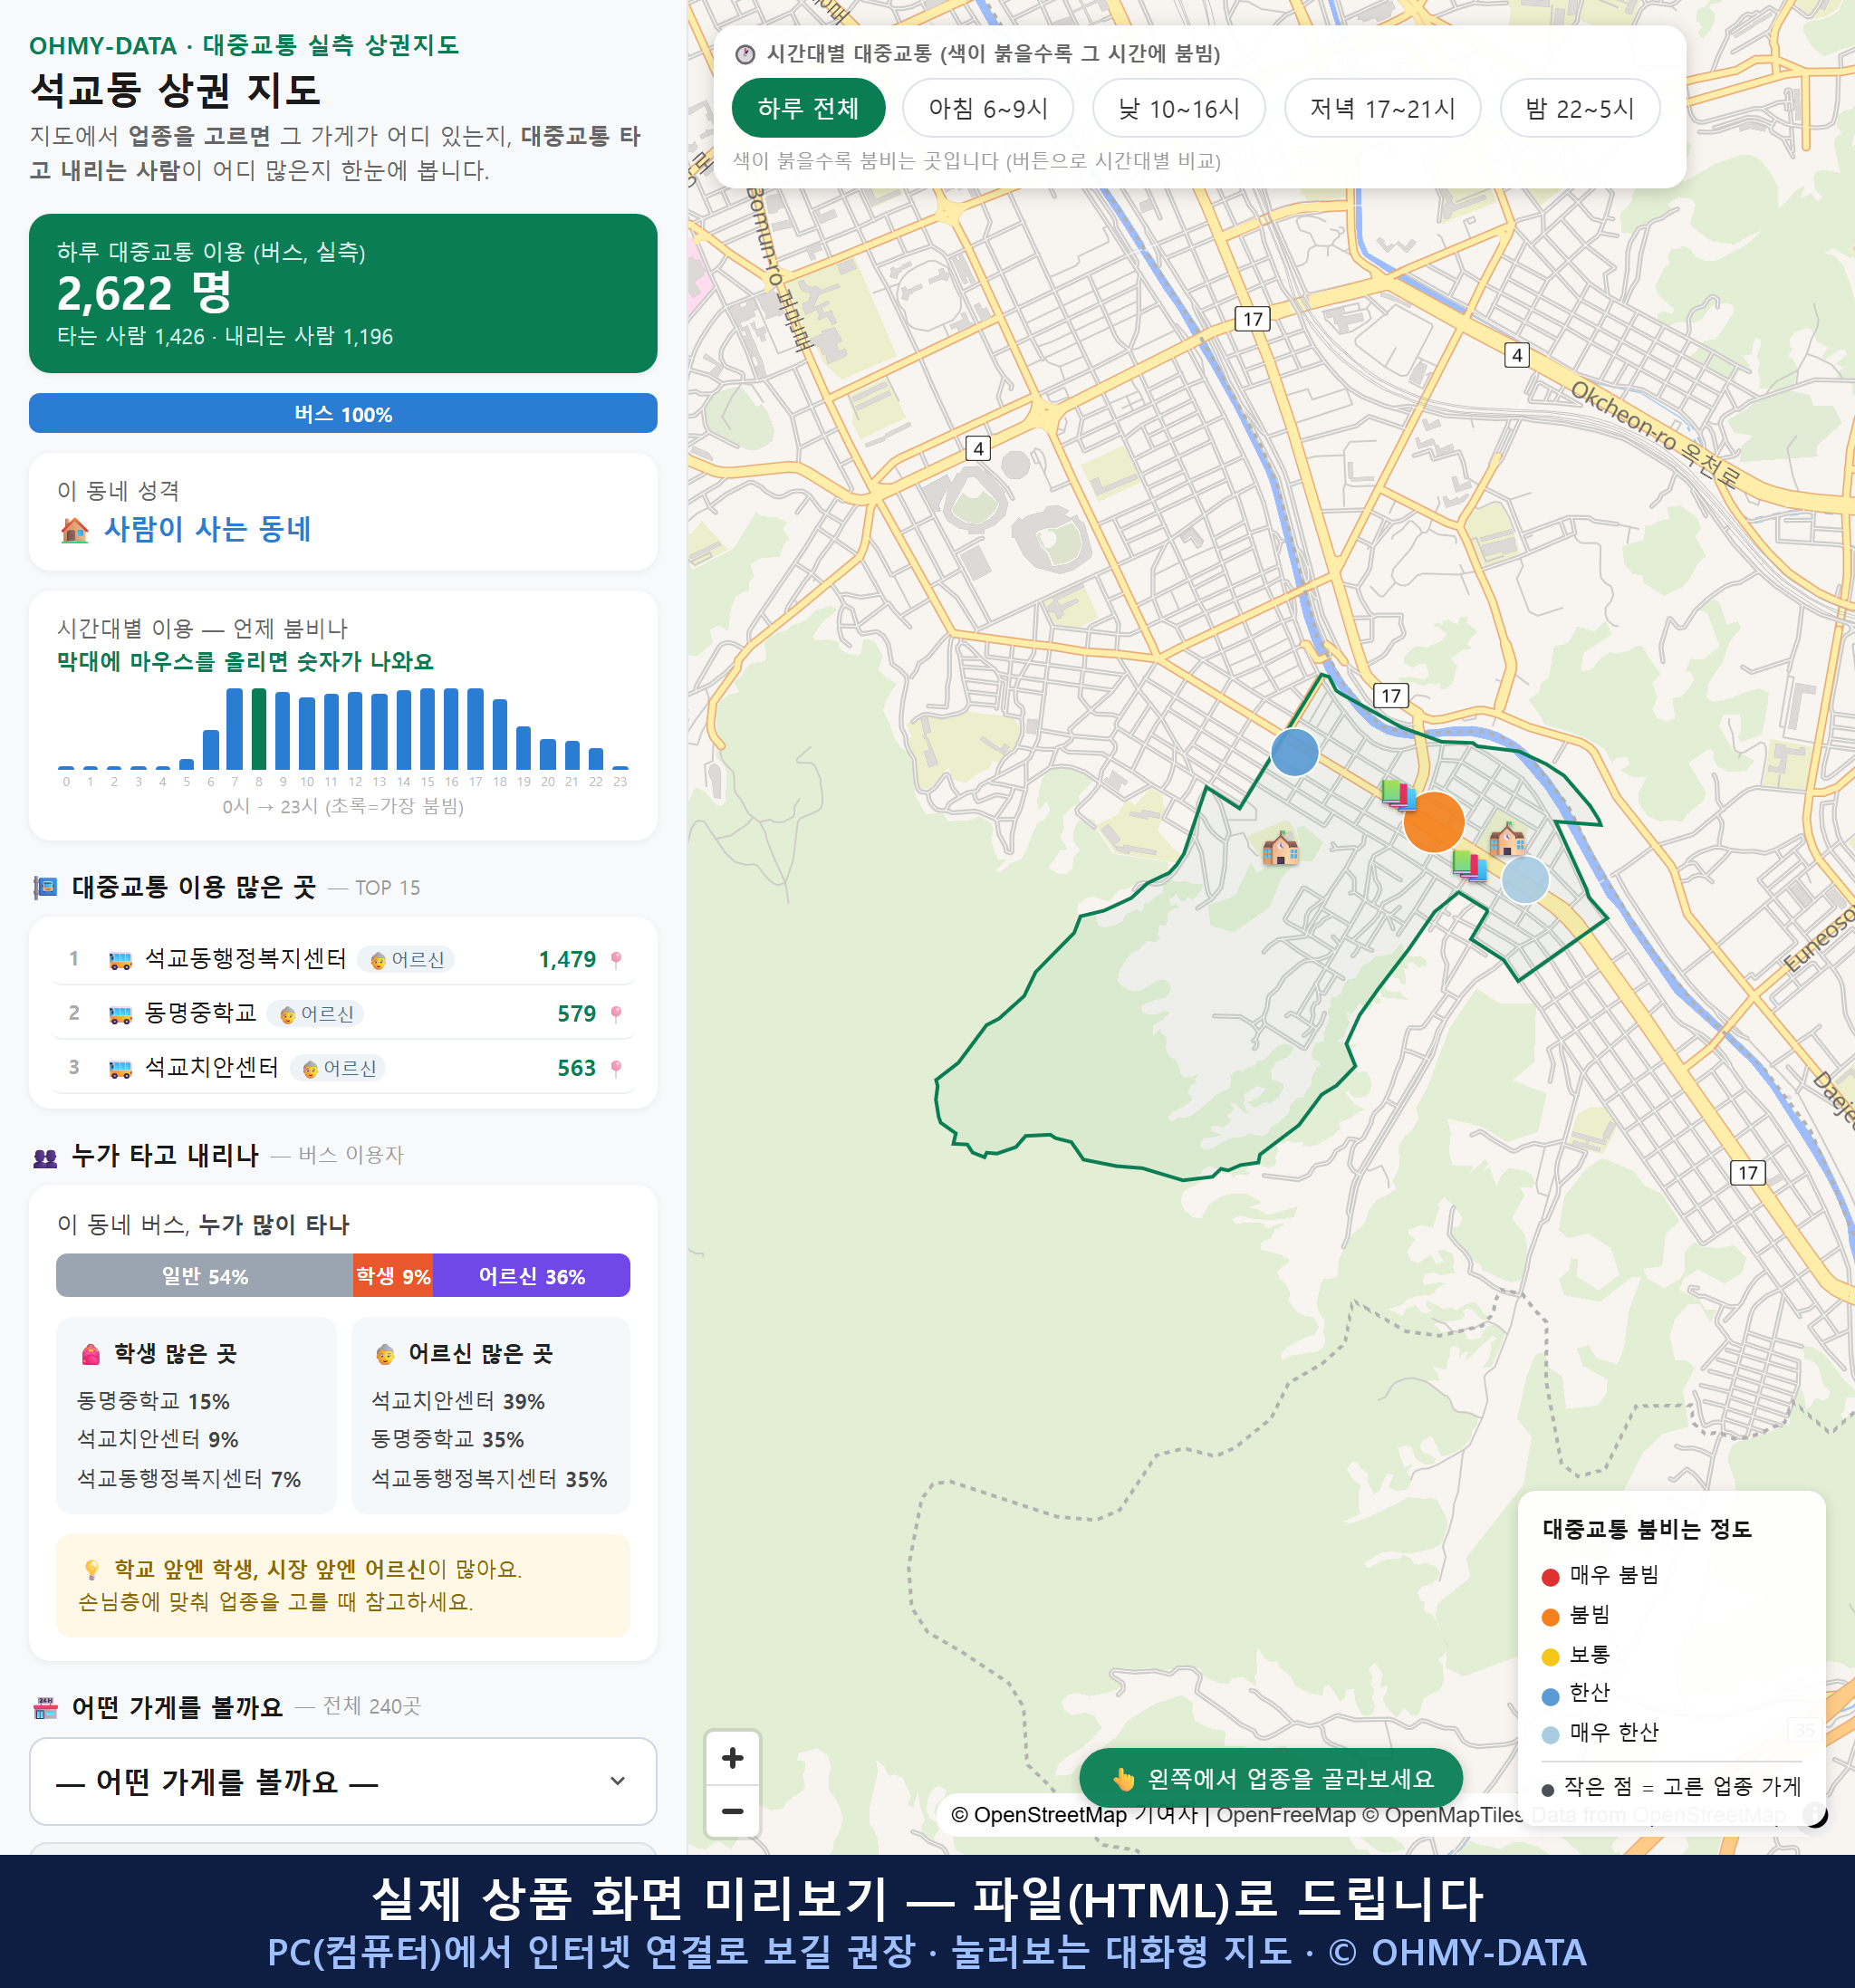Click 왼쪽에서 업종을 골라보세요 green banner
This screenshot has height=1988, width=1855.
point(1270,1778)
